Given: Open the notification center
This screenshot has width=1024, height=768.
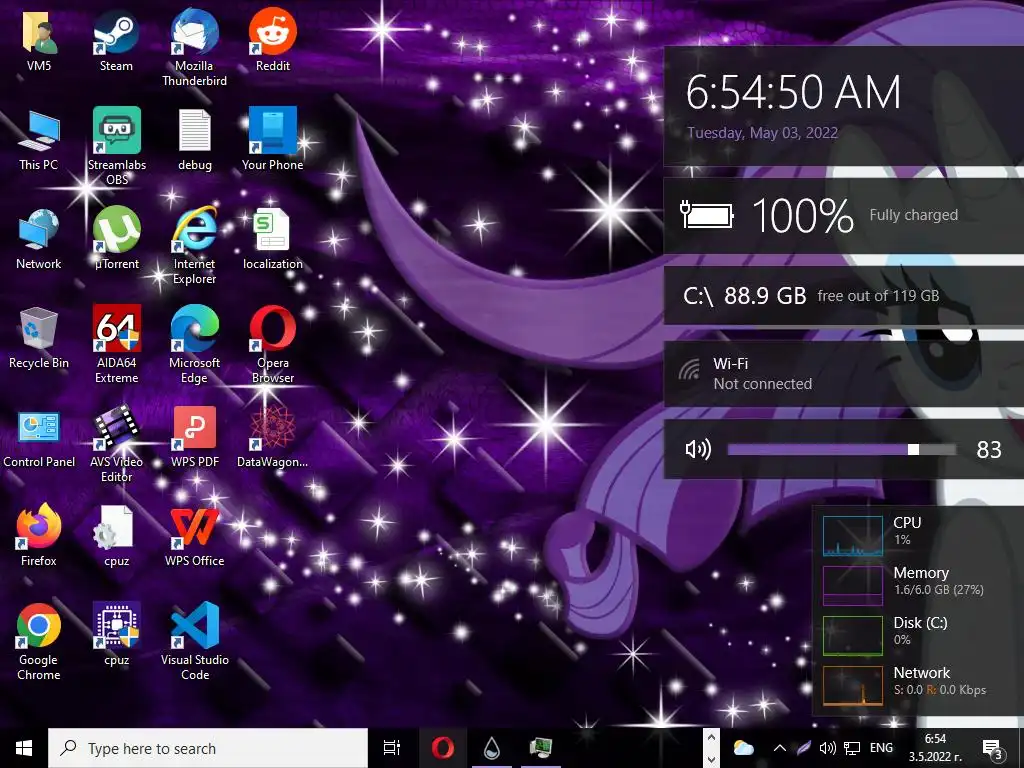Looking at the screenshot, I should pyautogui.click(x=992, y=748).
